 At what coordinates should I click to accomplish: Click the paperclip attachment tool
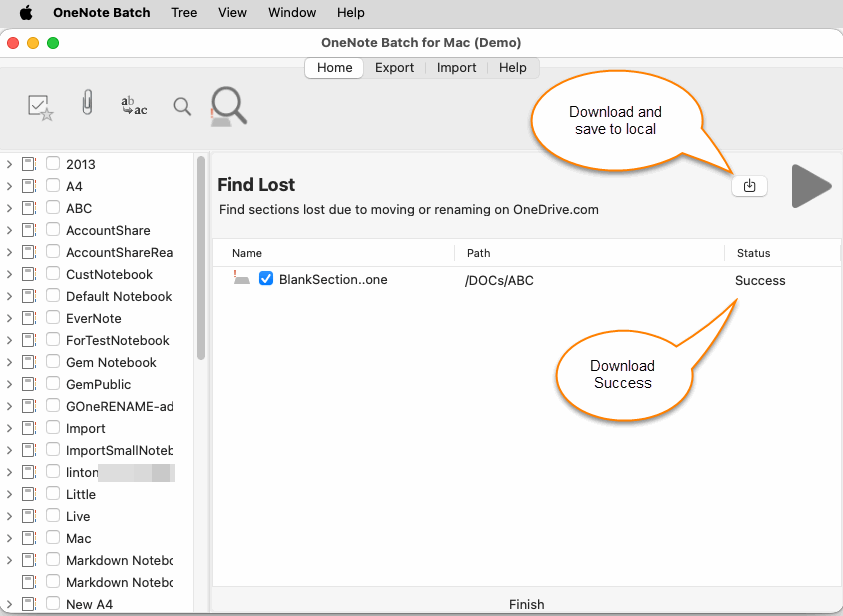pos(87,103)
